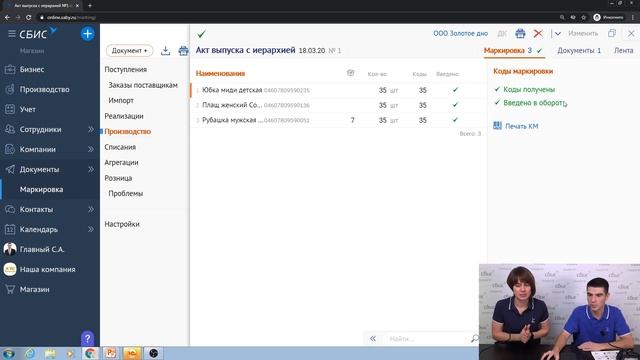Select Реализации category
The image size is (640, 360).
(124, 116)
